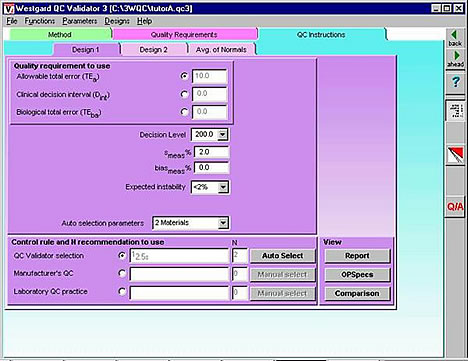Image resolution: width=468 pixels, height=361 pixels.
Task: Click the Manufacturer's QC rule field
Action: [x=179, y=274]
